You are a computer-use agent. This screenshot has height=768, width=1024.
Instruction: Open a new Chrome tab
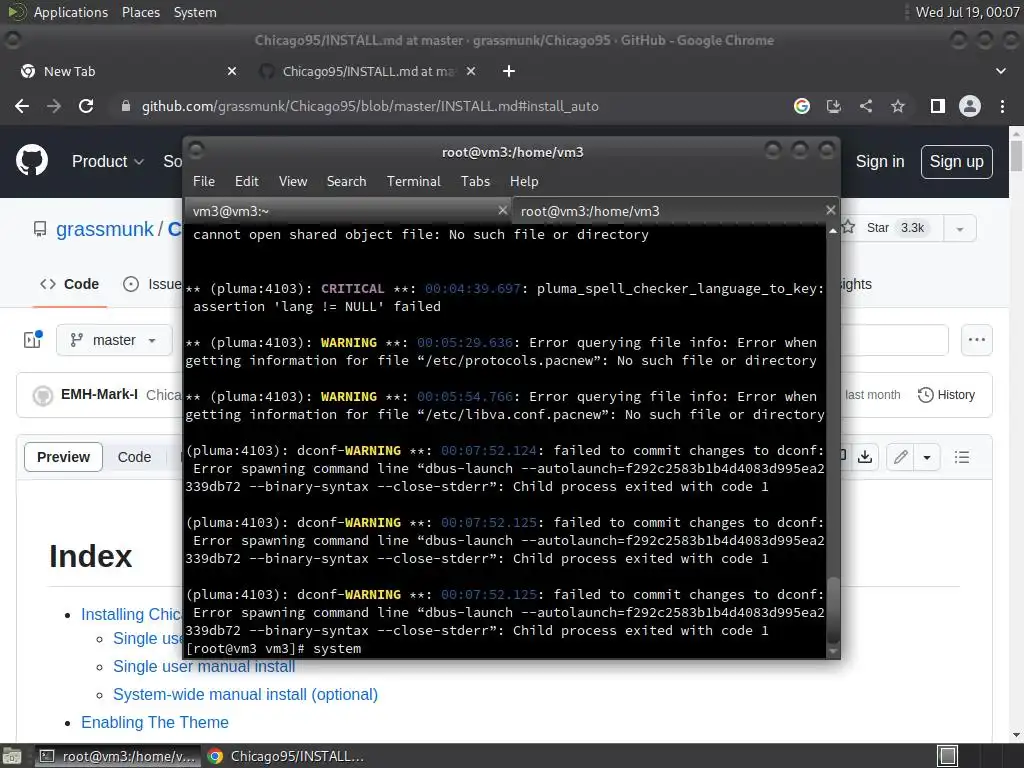509,71
